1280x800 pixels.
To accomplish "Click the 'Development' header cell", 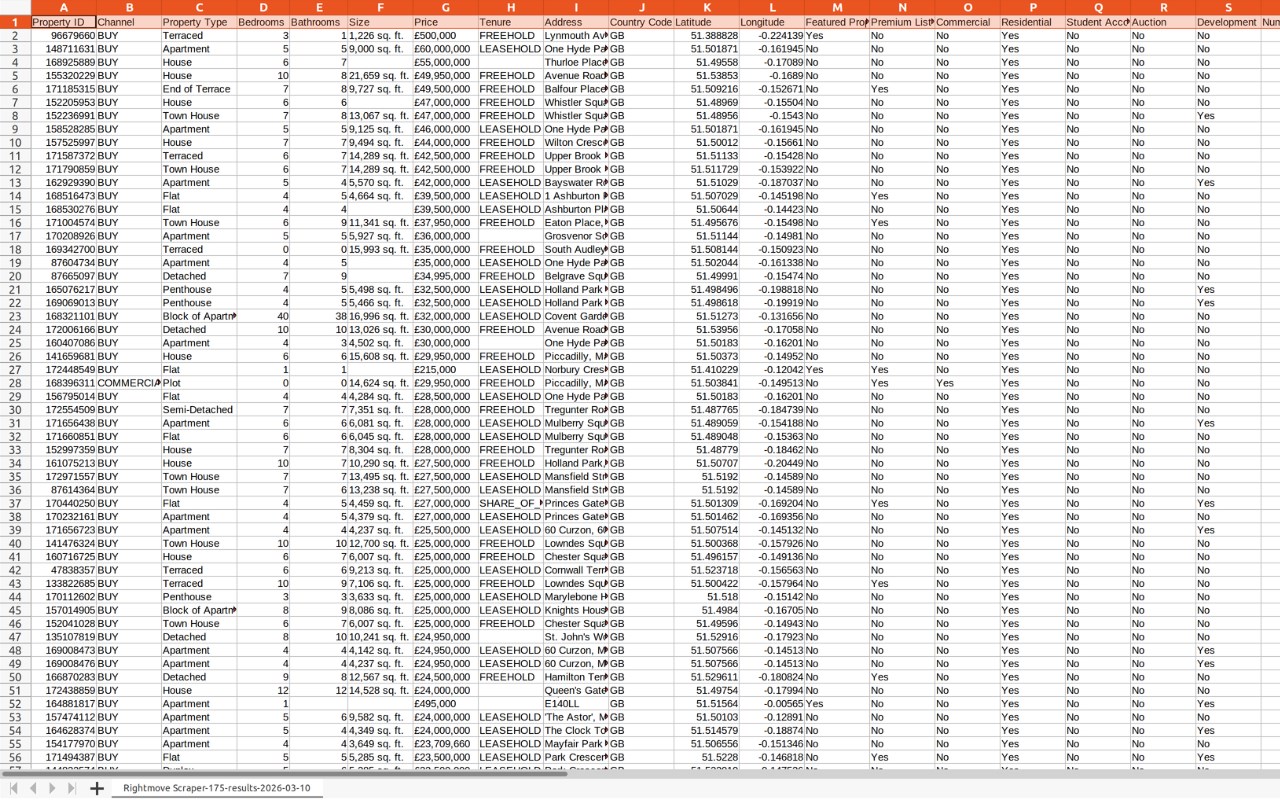I will coord(1228,22).
